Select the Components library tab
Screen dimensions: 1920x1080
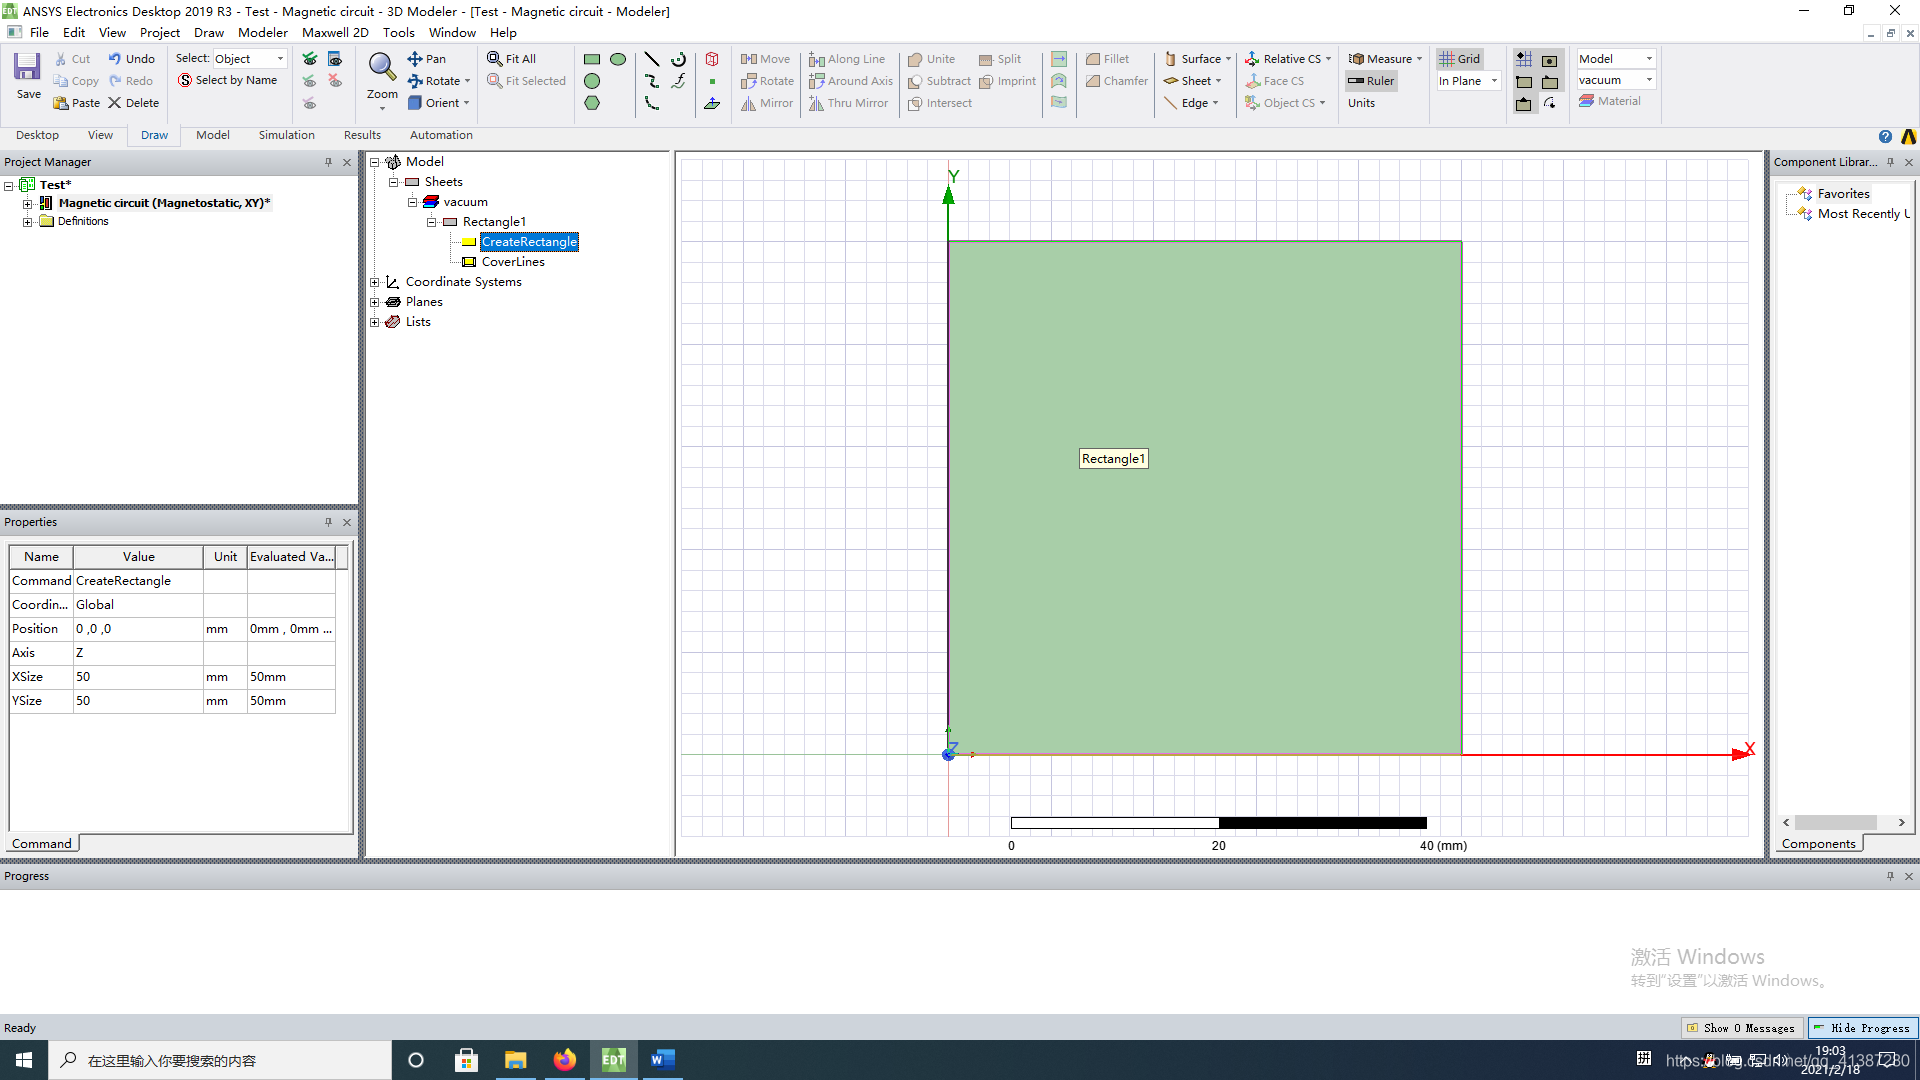click(x=1818, y=843)
